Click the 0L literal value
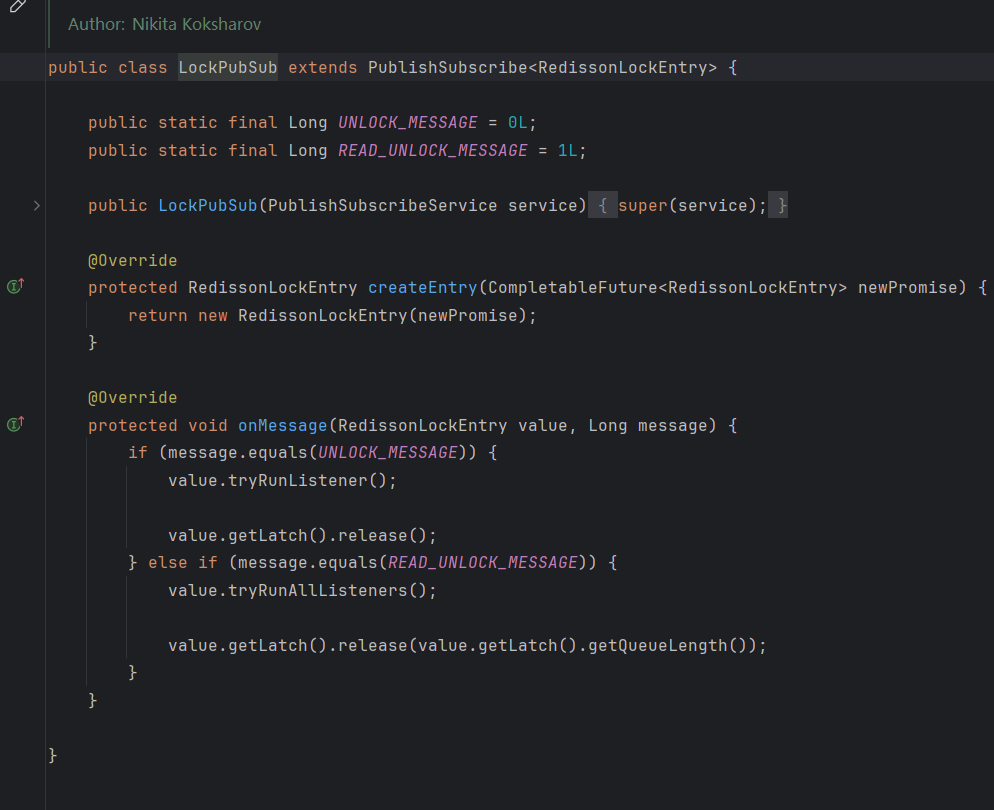 point(517,122)
